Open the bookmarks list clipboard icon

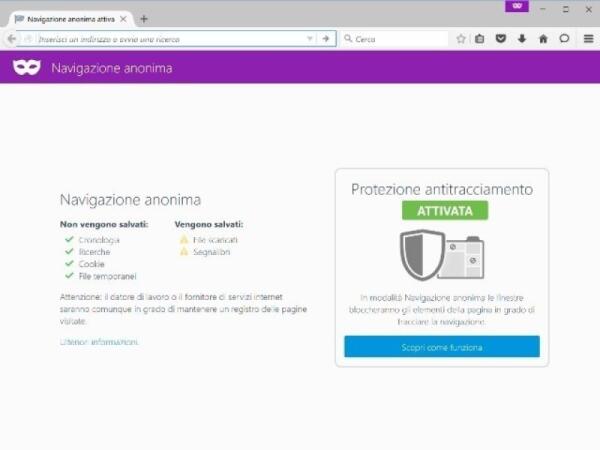(479, 39)
